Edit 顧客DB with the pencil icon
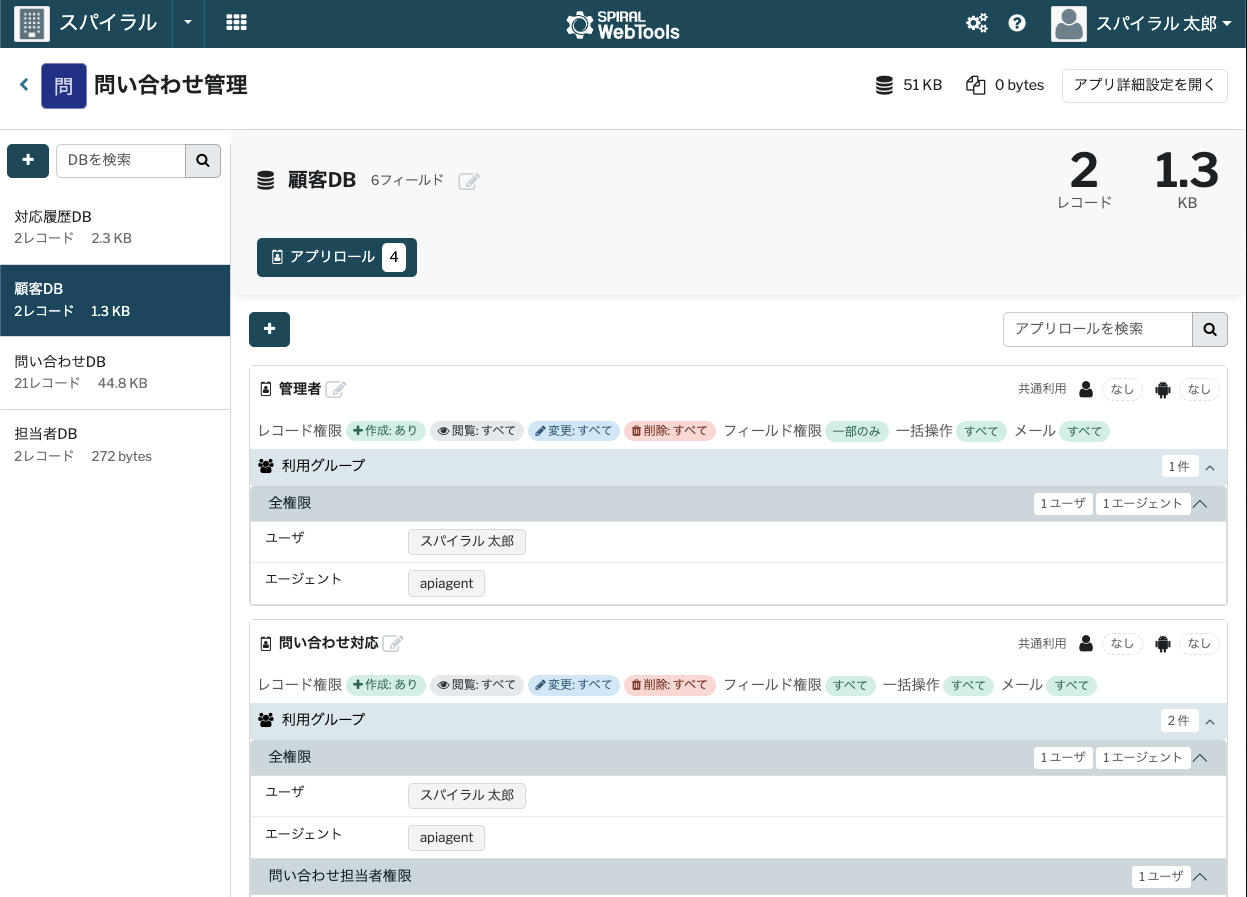The width and height of the screenshot is (1247, 897). [469, 181]
